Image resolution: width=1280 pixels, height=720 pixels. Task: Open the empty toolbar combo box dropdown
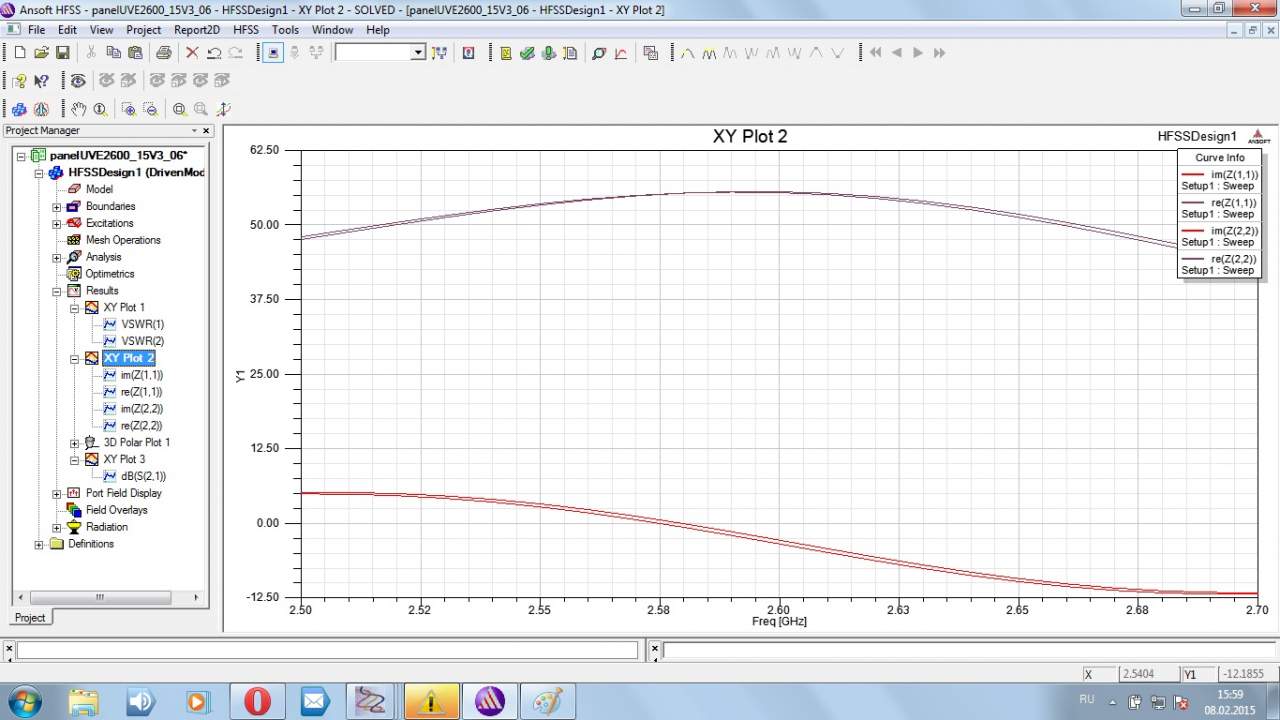(418, 53)
